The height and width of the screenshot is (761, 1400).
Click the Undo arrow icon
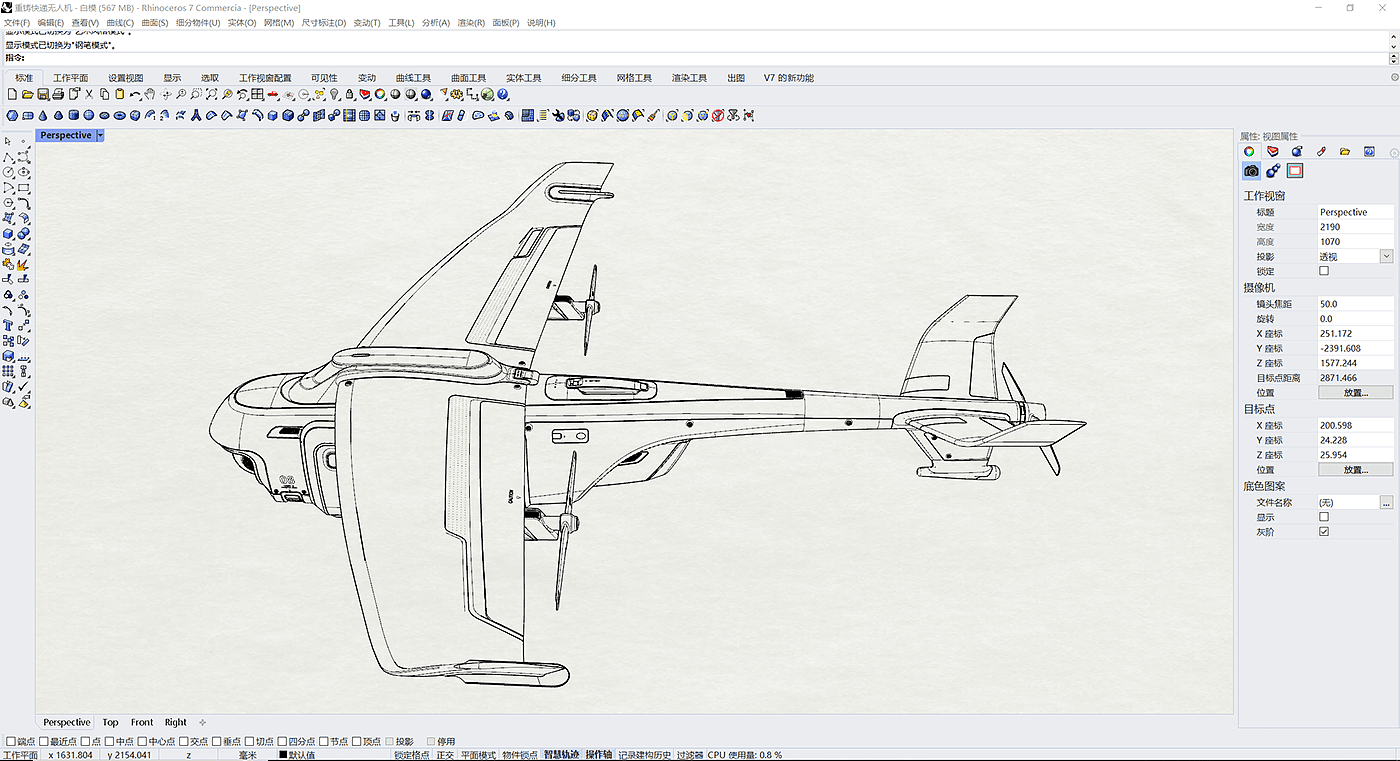[134, 95]
